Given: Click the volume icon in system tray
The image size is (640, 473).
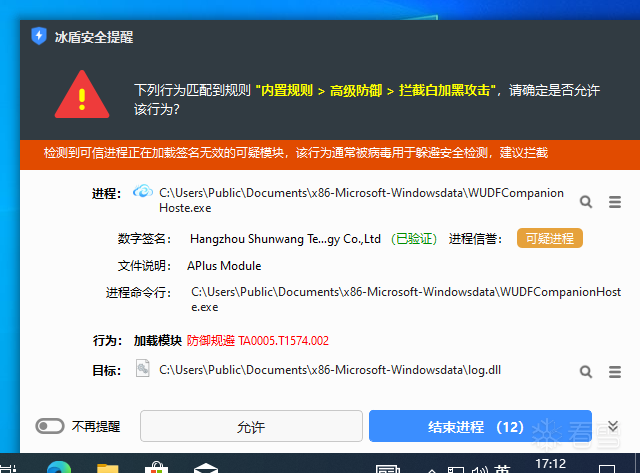Looking at the screenshot, I should click(x=480, y=469).
